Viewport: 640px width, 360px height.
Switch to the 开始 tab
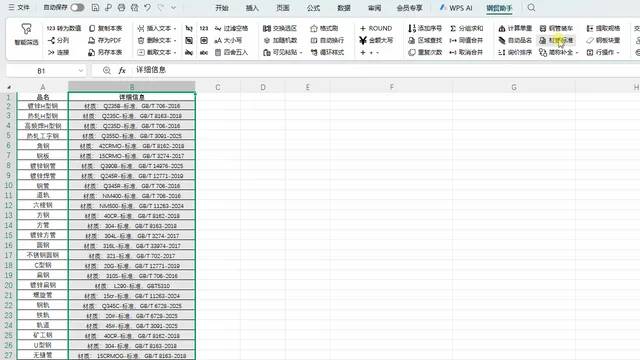222,8
